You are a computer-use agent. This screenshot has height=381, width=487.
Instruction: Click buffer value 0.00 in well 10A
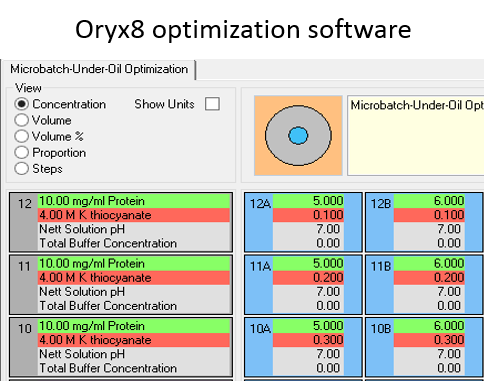[308, 368]
